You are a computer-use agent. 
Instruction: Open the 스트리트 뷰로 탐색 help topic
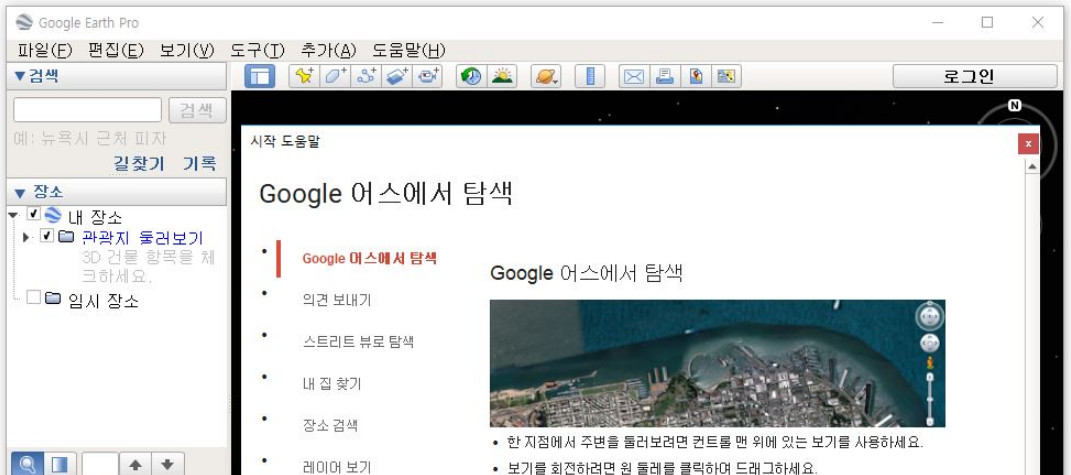pos(358,342)
